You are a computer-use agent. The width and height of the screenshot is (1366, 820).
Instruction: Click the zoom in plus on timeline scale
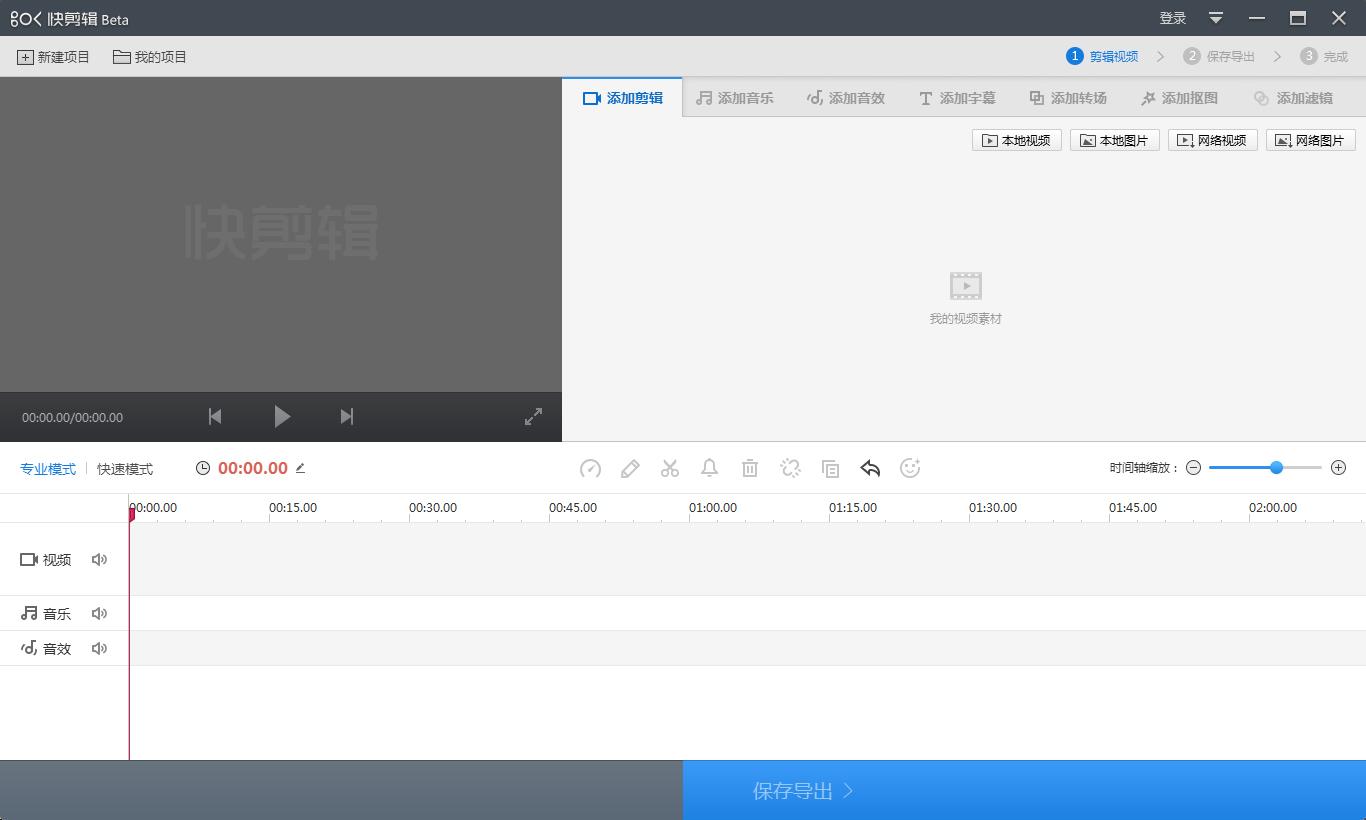pyautogui.click(x=1338, y=467)
